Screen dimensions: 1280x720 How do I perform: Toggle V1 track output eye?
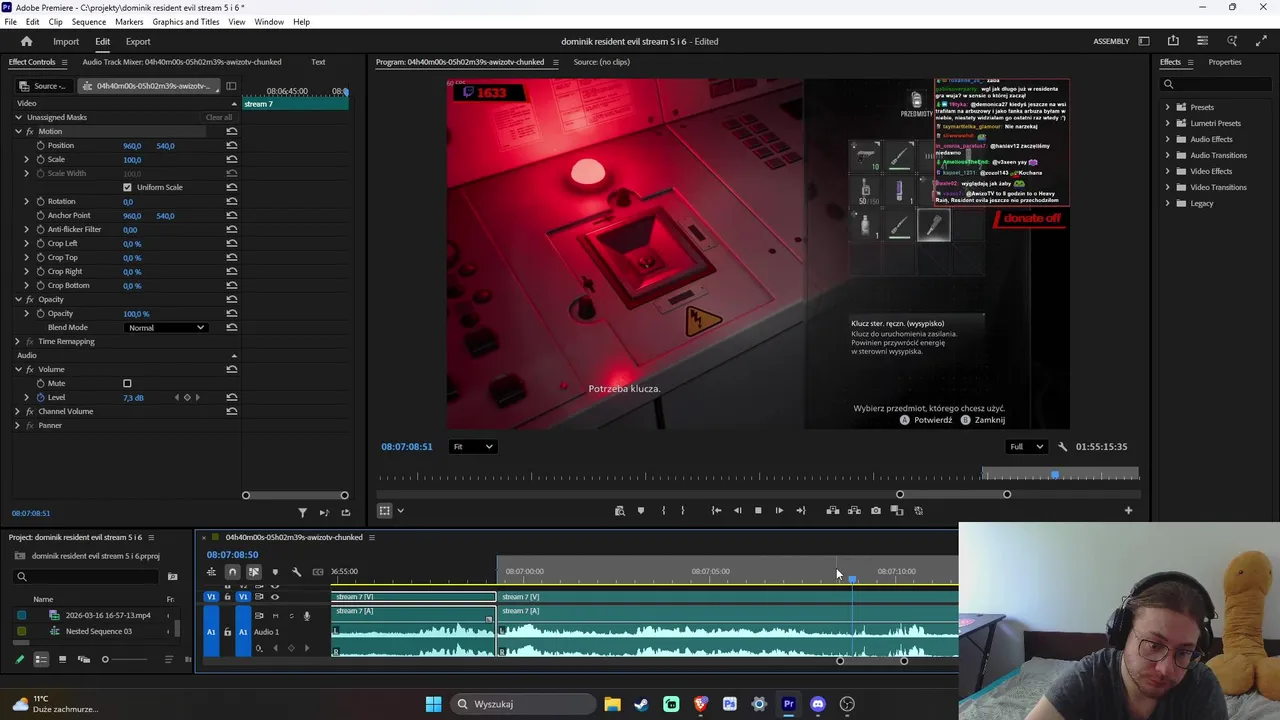(275, 597)
